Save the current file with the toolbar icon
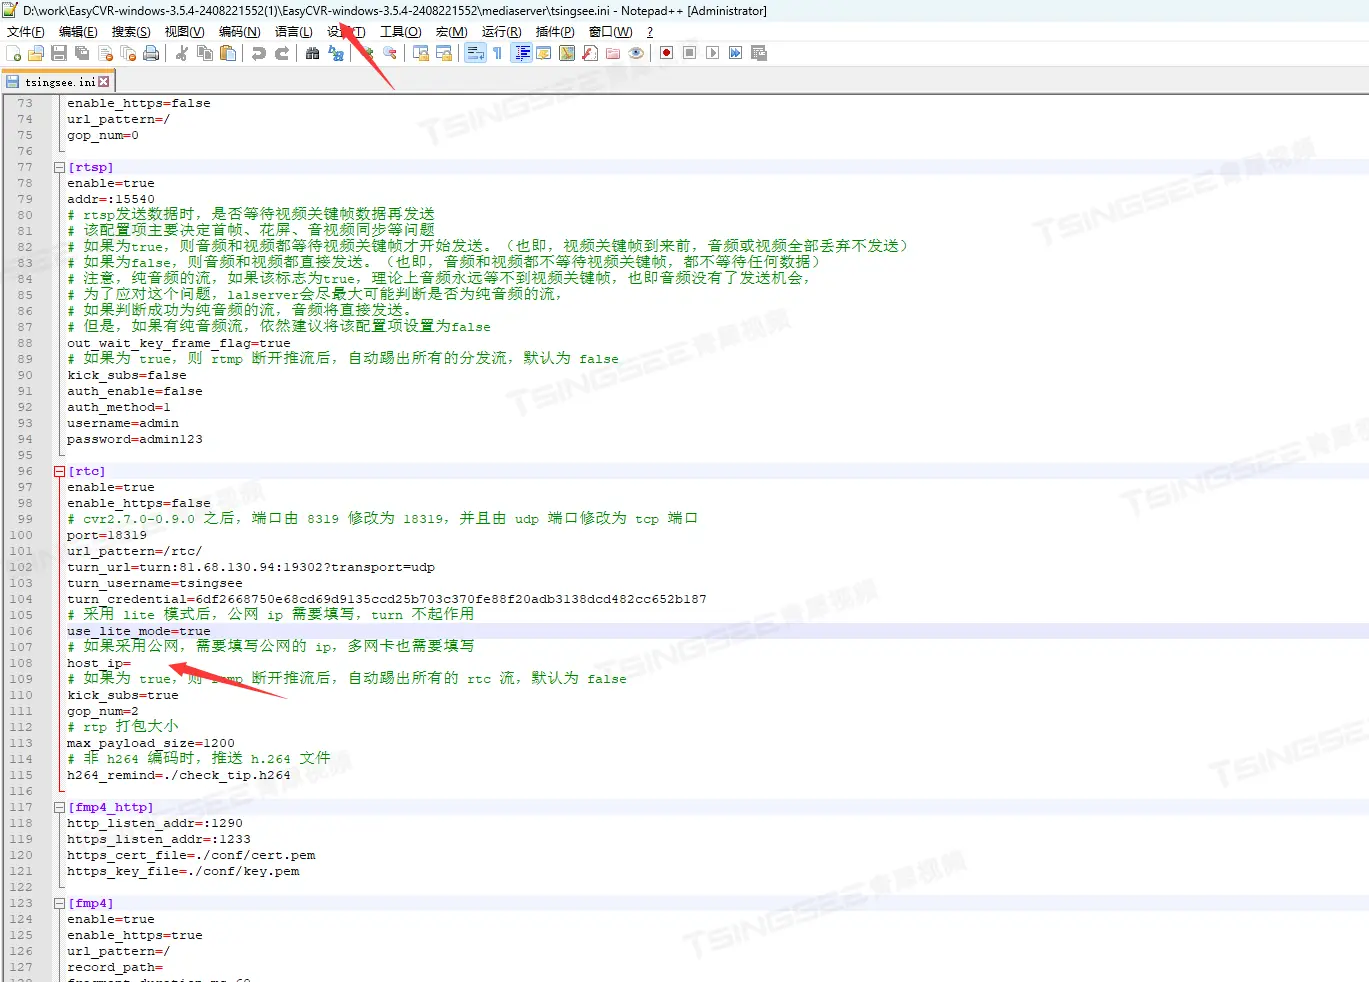Viewport: 1369px width, 982px height. (x=59, y=53)
